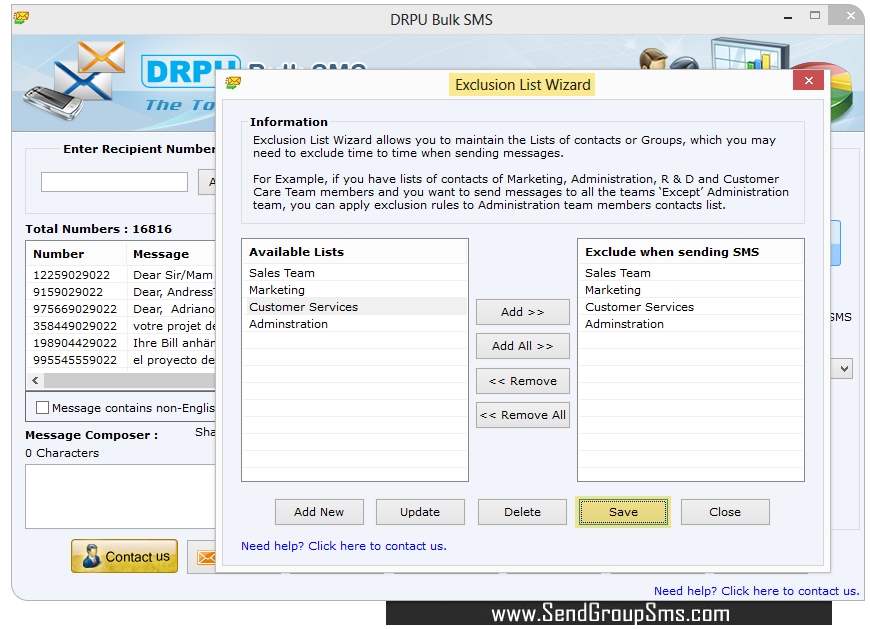Click the Close button in wizard
This screenshot has width=870, height=629.
[725, 512]
